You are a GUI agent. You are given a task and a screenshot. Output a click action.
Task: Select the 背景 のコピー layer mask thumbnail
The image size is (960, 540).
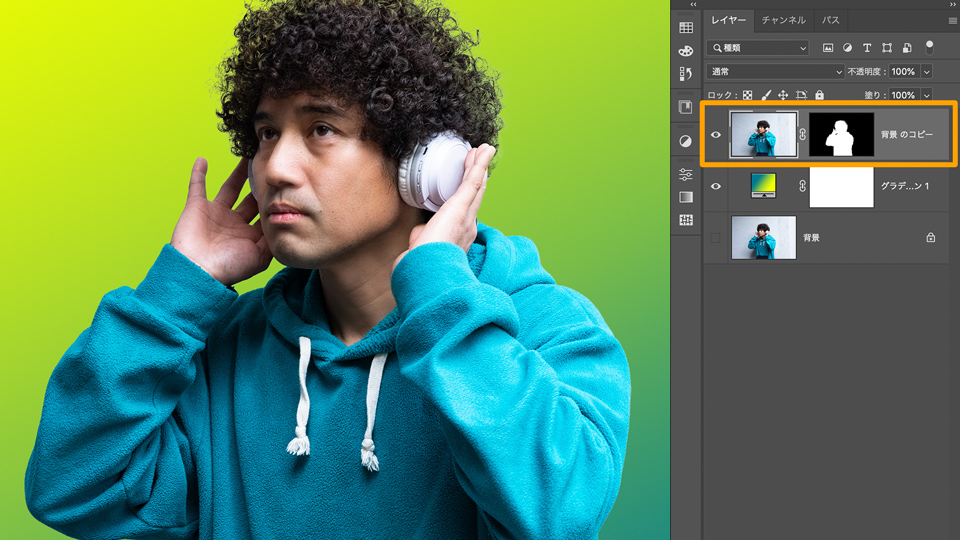coord(842,134)
